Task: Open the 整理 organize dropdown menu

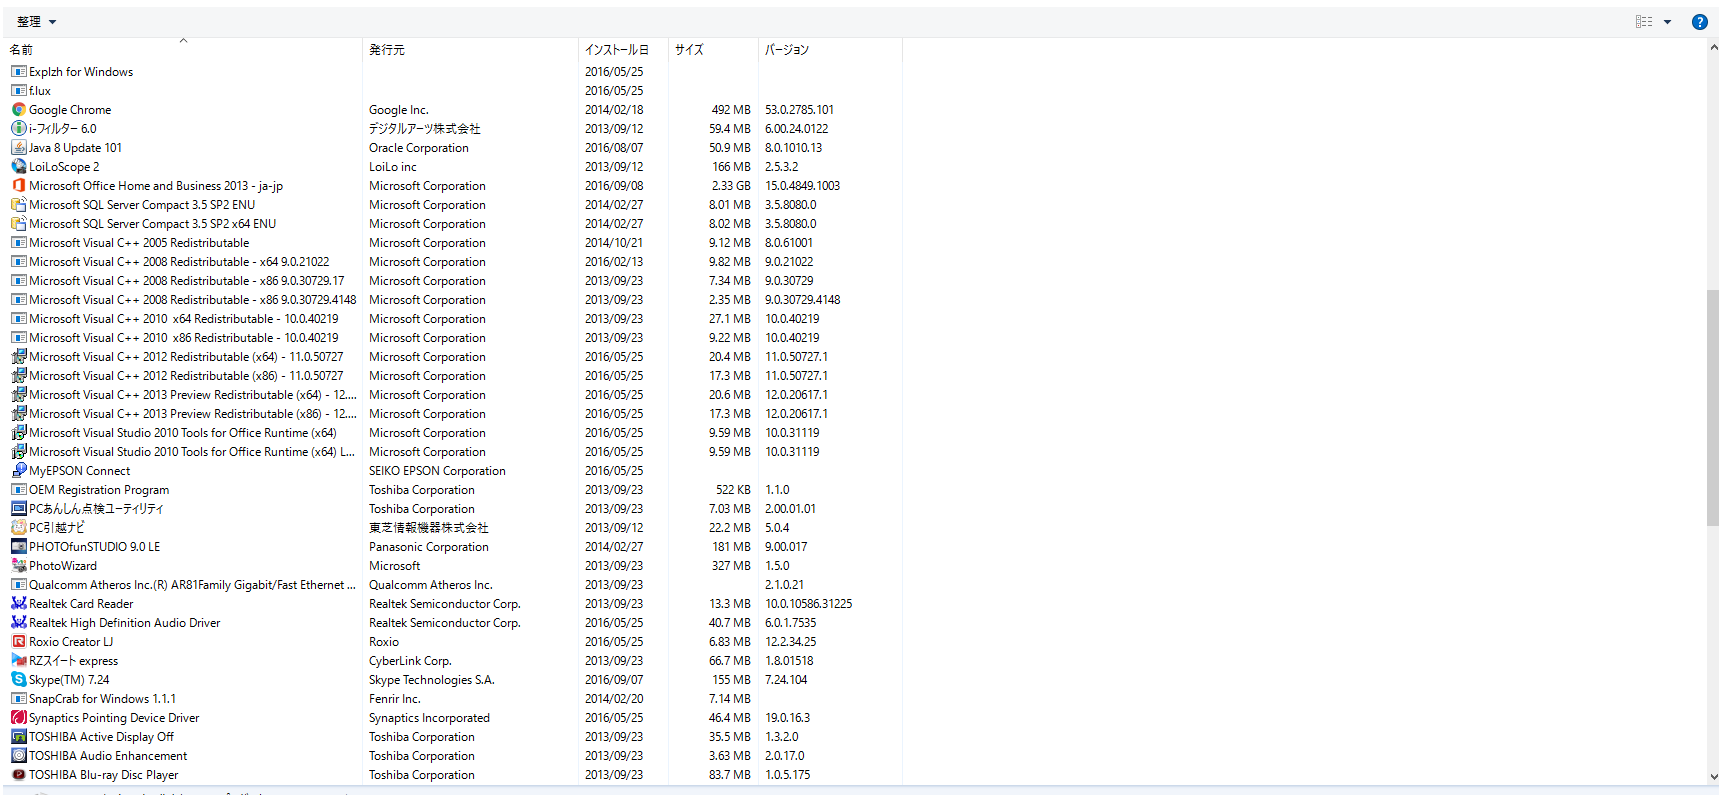Action: 36,22
